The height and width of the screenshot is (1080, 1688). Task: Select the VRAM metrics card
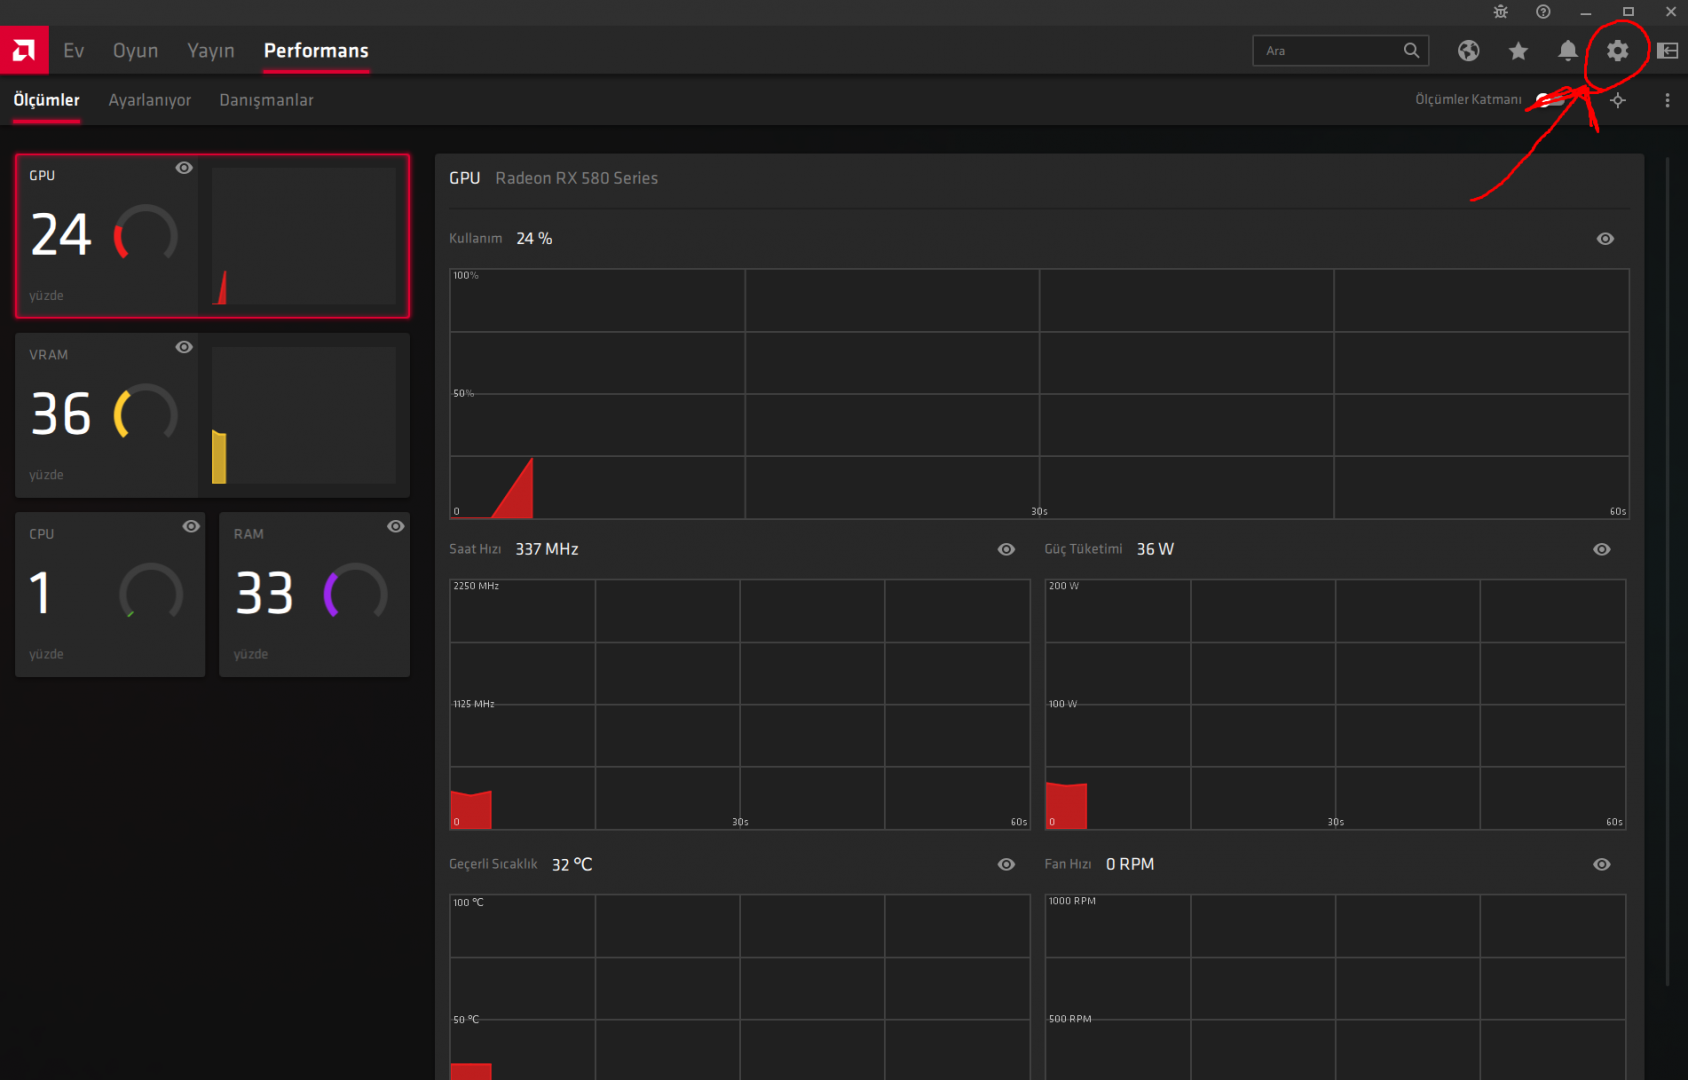click(x=212, y=415)
